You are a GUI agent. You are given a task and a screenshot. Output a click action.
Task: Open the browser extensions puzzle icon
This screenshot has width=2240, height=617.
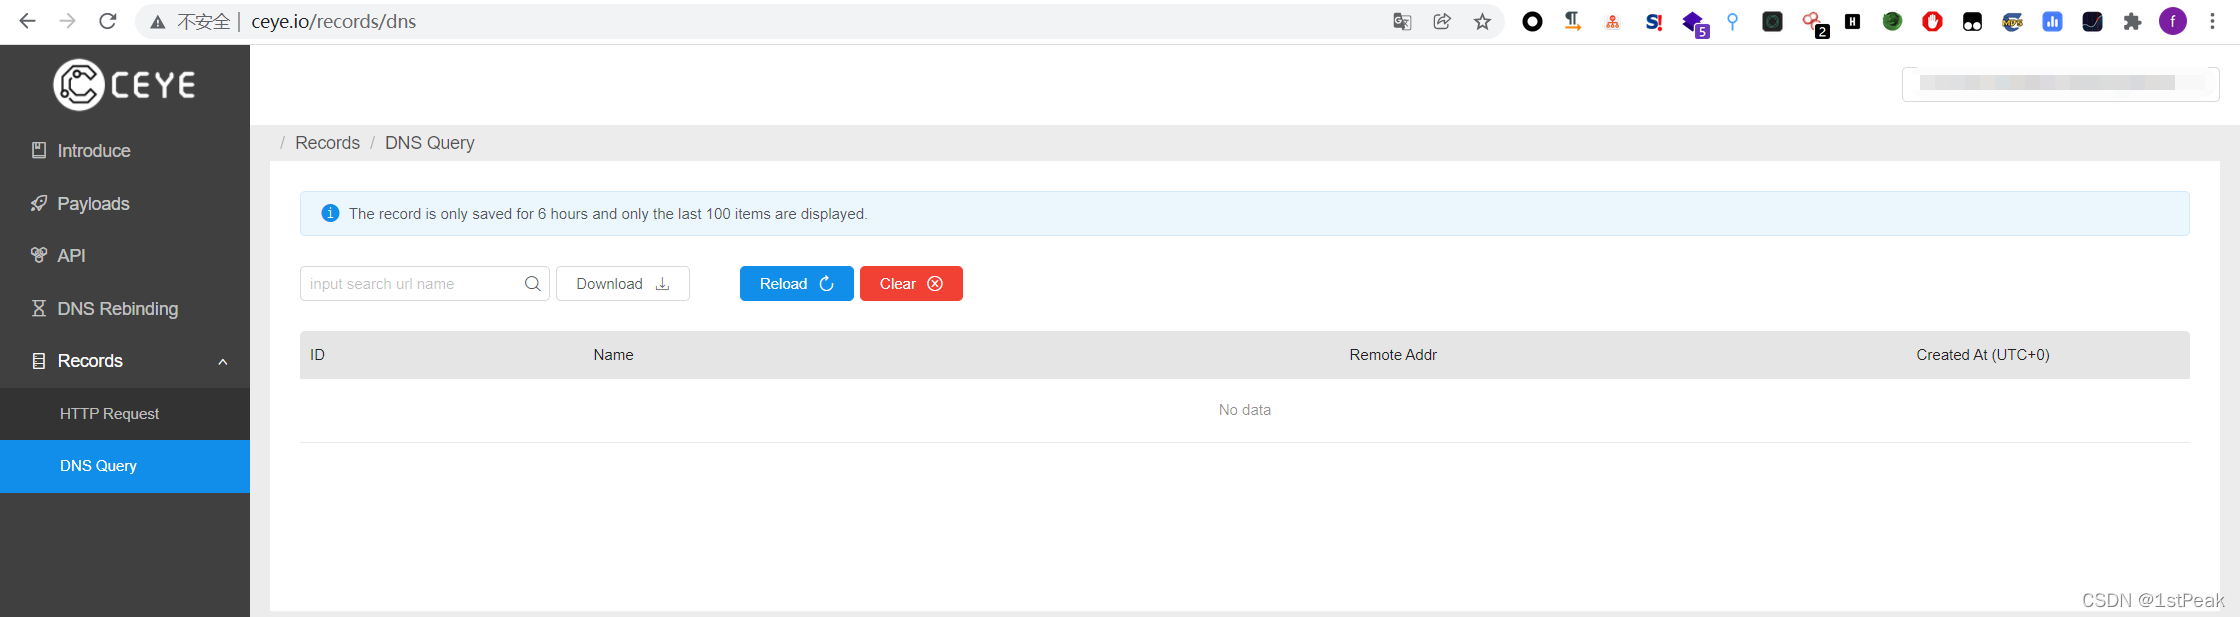2132,21
